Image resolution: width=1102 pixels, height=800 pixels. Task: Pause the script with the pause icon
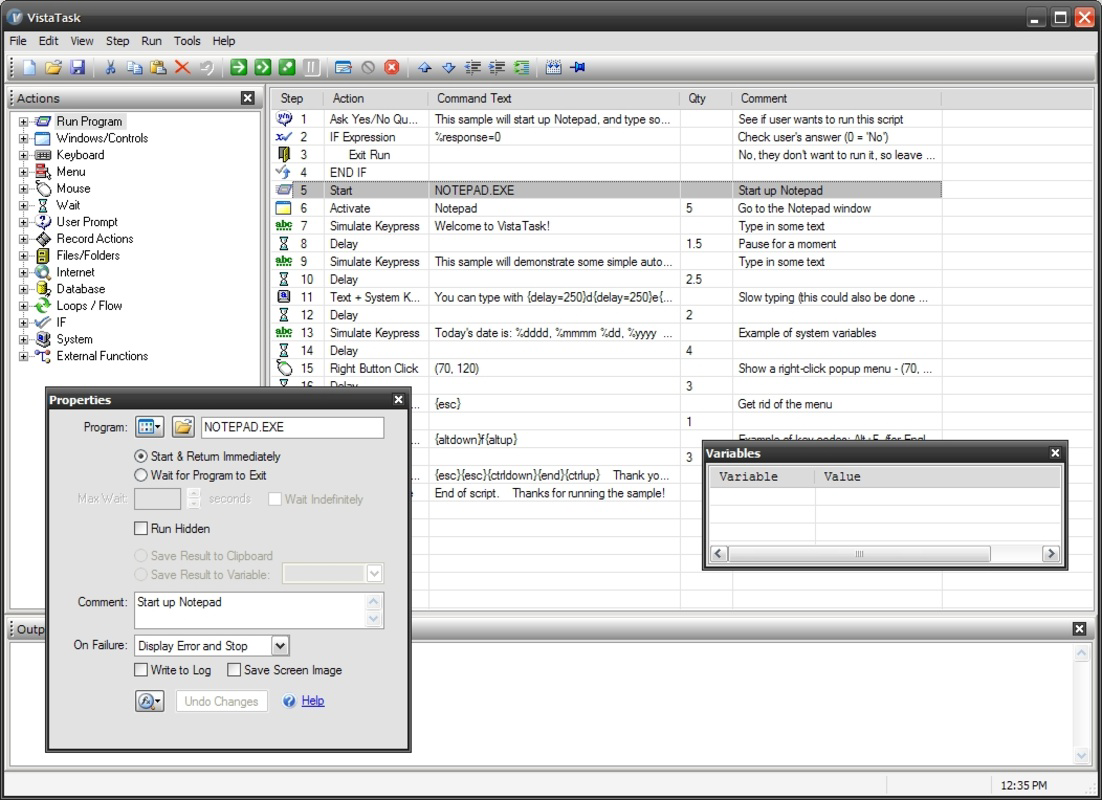click(x=311, y=67)
